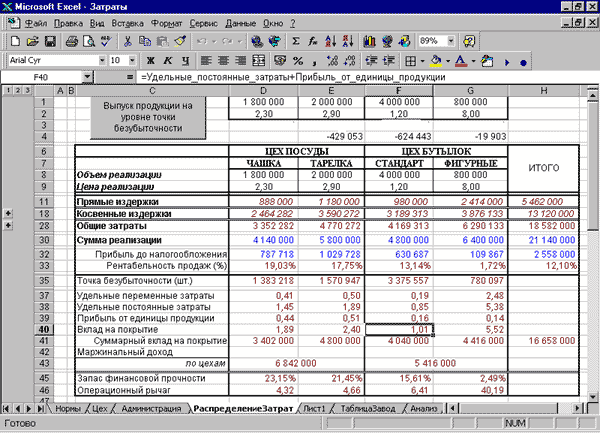
Task: Open the Файл menu
Action: click(36, 24)
